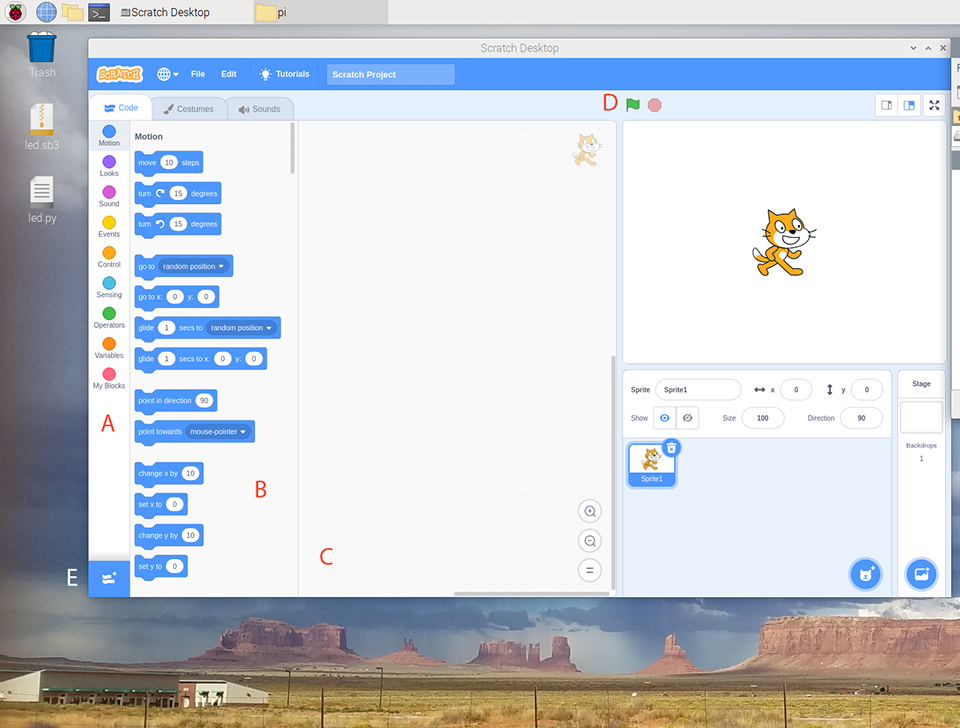Click the block palette vertical scrollbar

click(293, 148)
